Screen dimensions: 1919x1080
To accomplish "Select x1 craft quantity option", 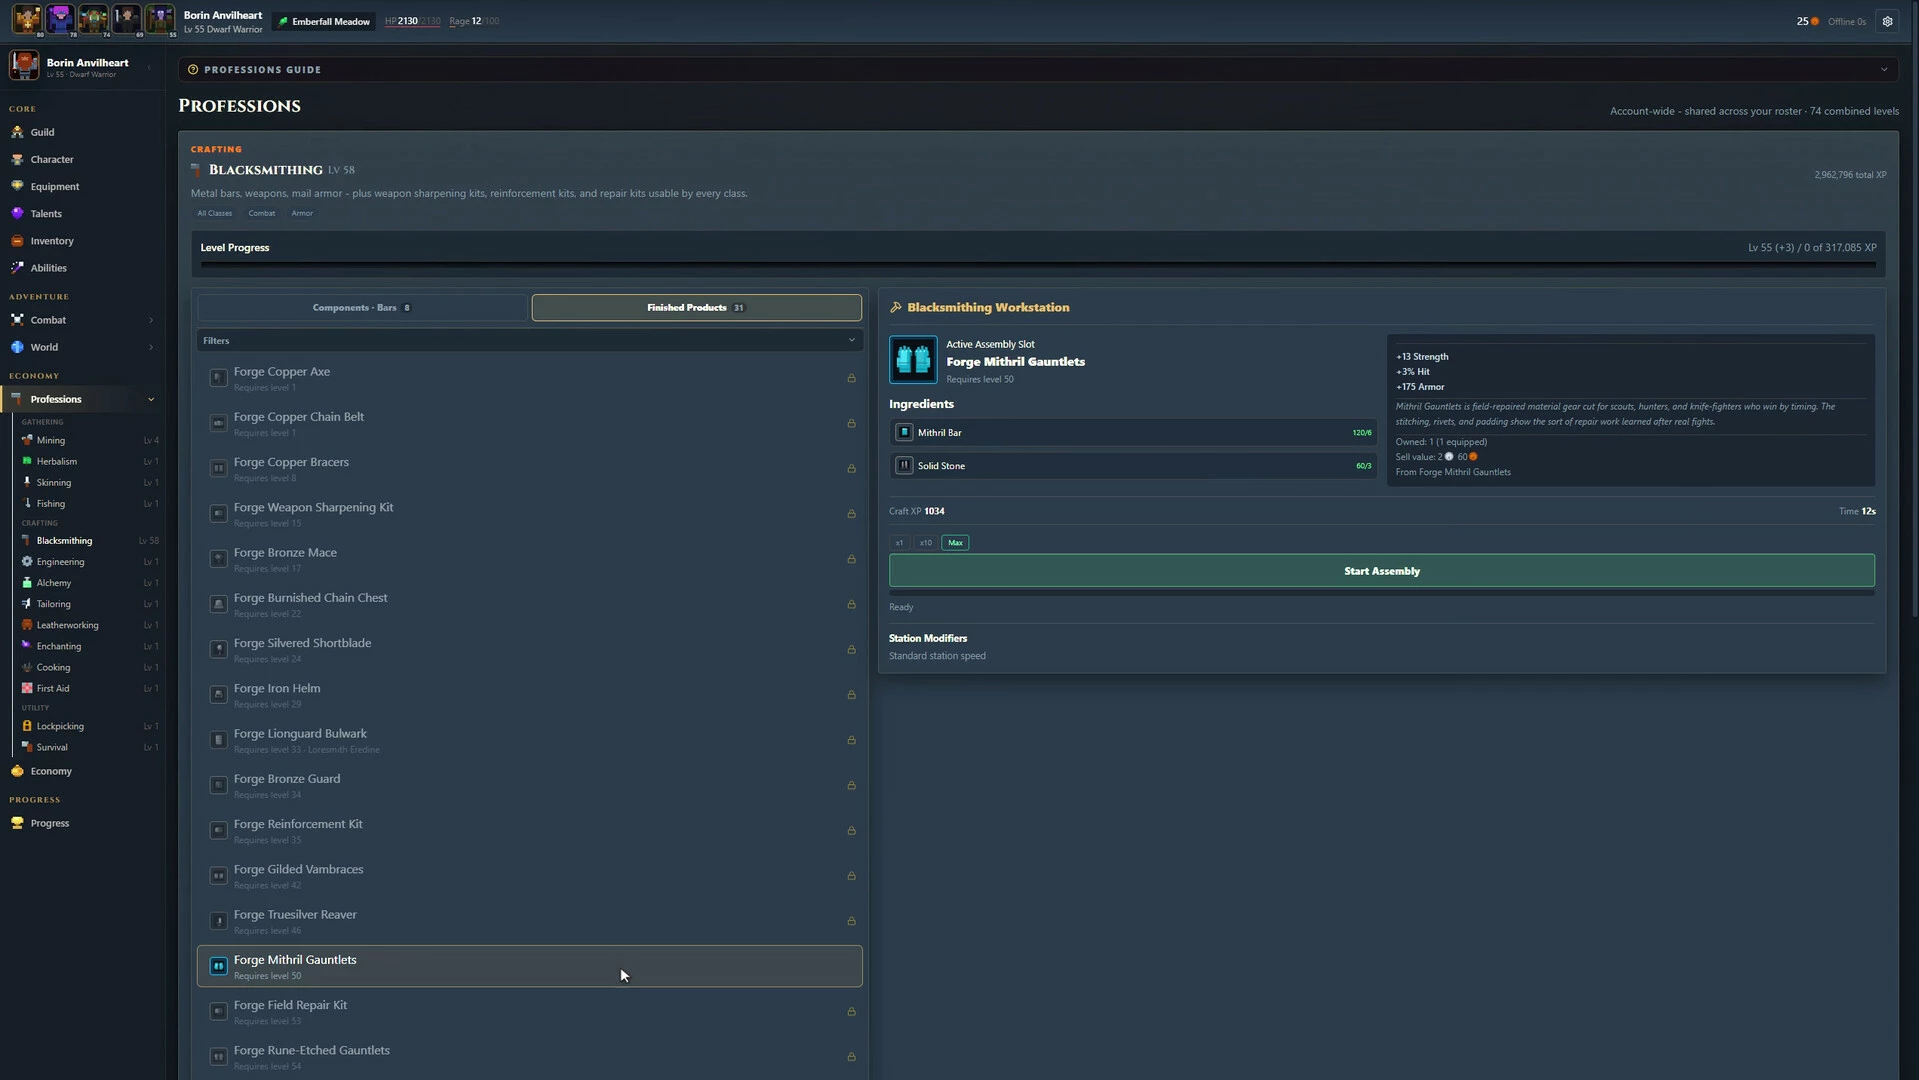I will [899, 543].
